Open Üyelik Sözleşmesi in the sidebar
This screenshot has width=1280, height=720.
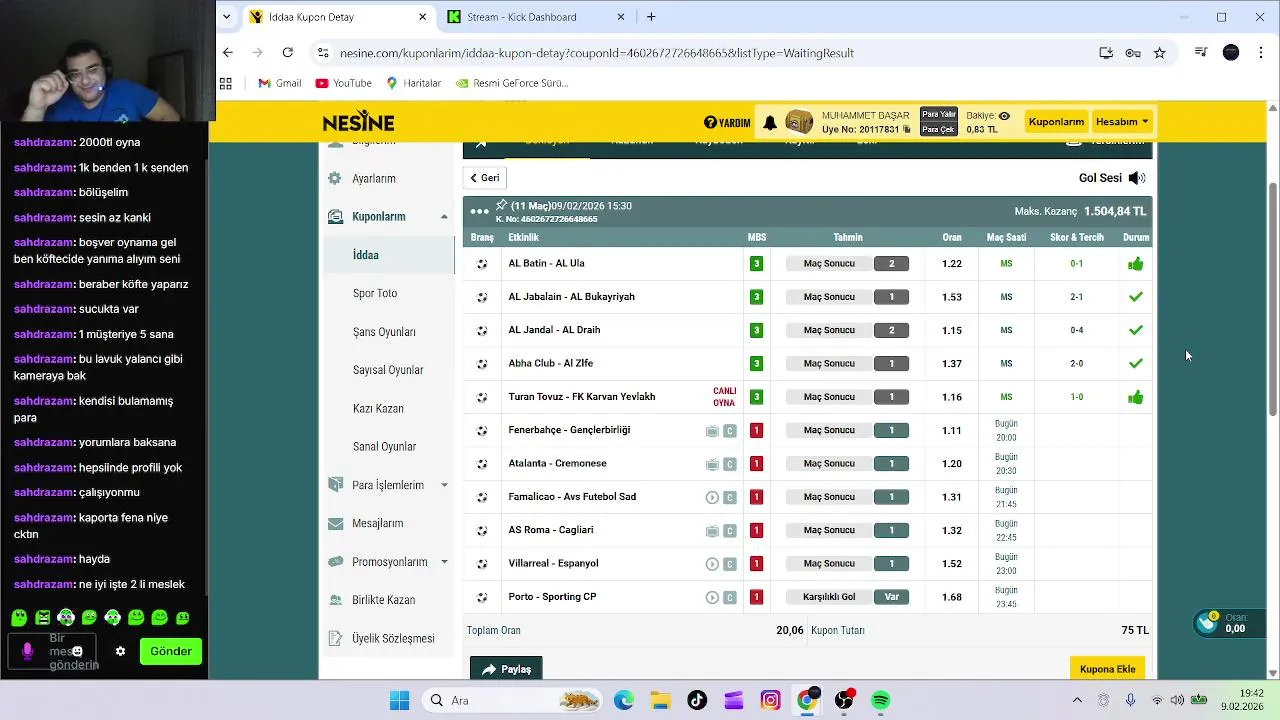pyautogui.click(x=393, y=638)
